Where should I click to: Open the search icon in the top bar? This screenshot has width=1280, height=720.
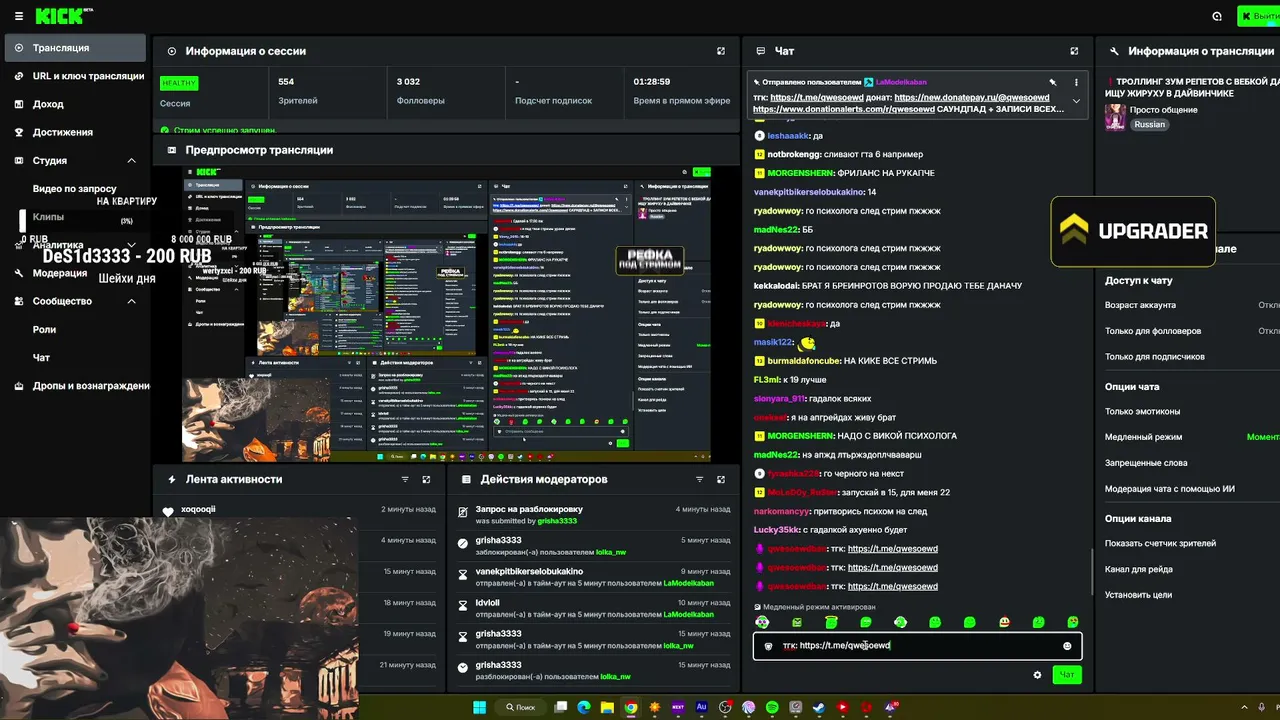1217,16
